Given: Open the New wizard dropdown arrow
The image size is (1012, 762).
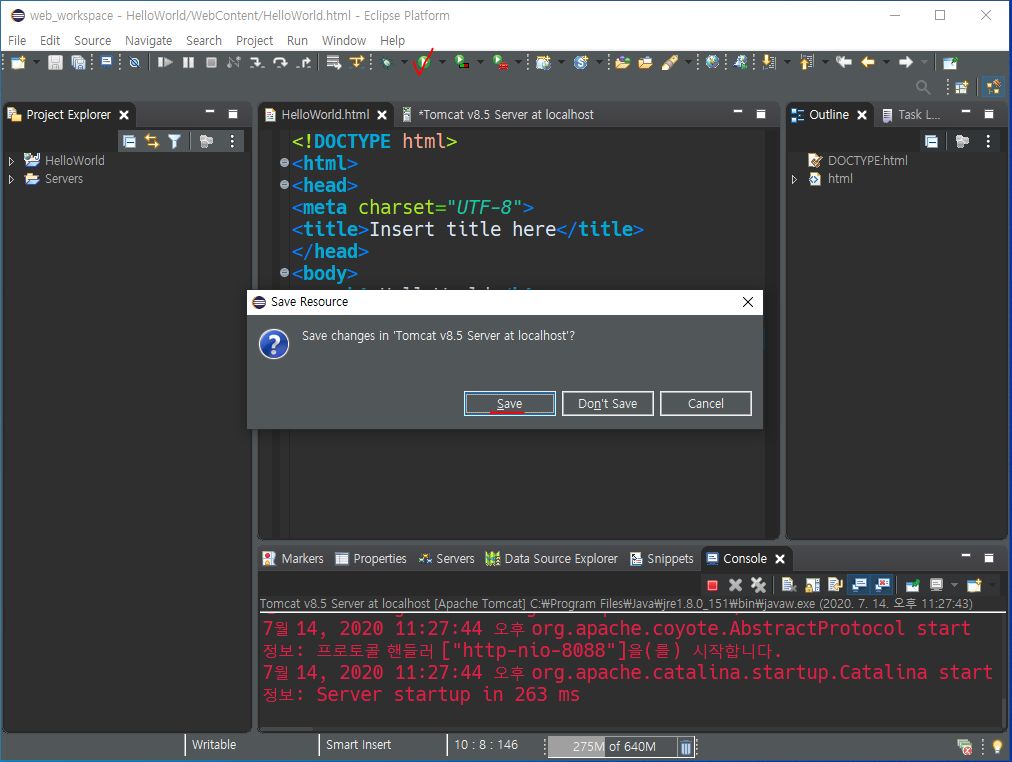Looking at the screenshot, I should [36, 63].
